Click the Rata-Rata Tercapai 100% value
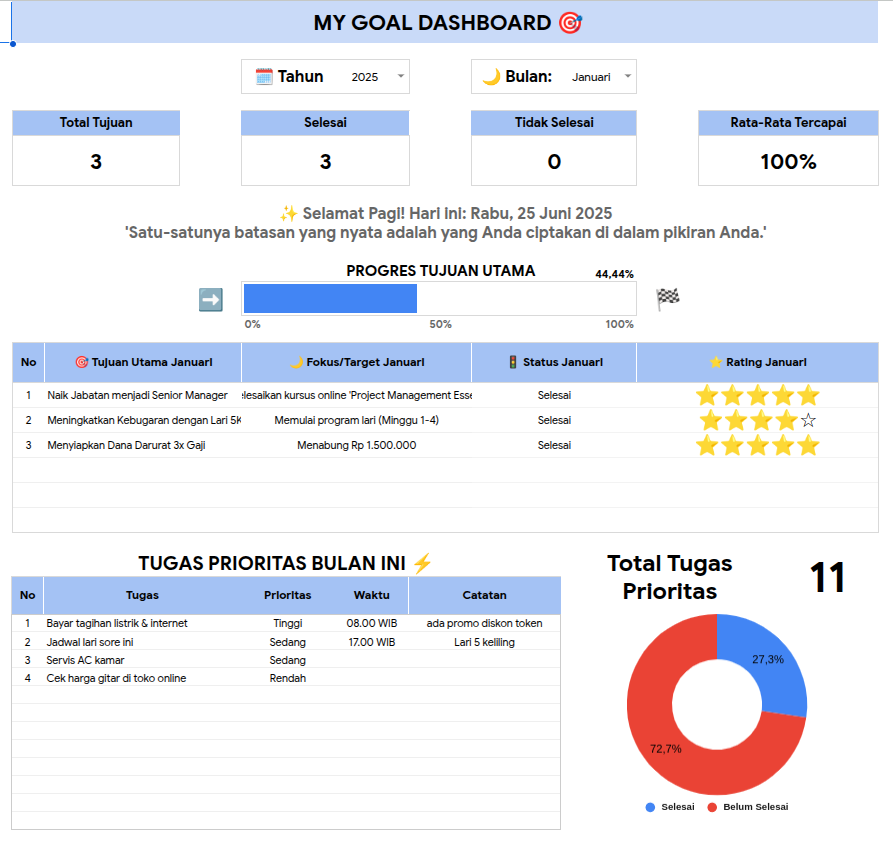The width and height of the screenshot is (895, 841). point(788,159)
